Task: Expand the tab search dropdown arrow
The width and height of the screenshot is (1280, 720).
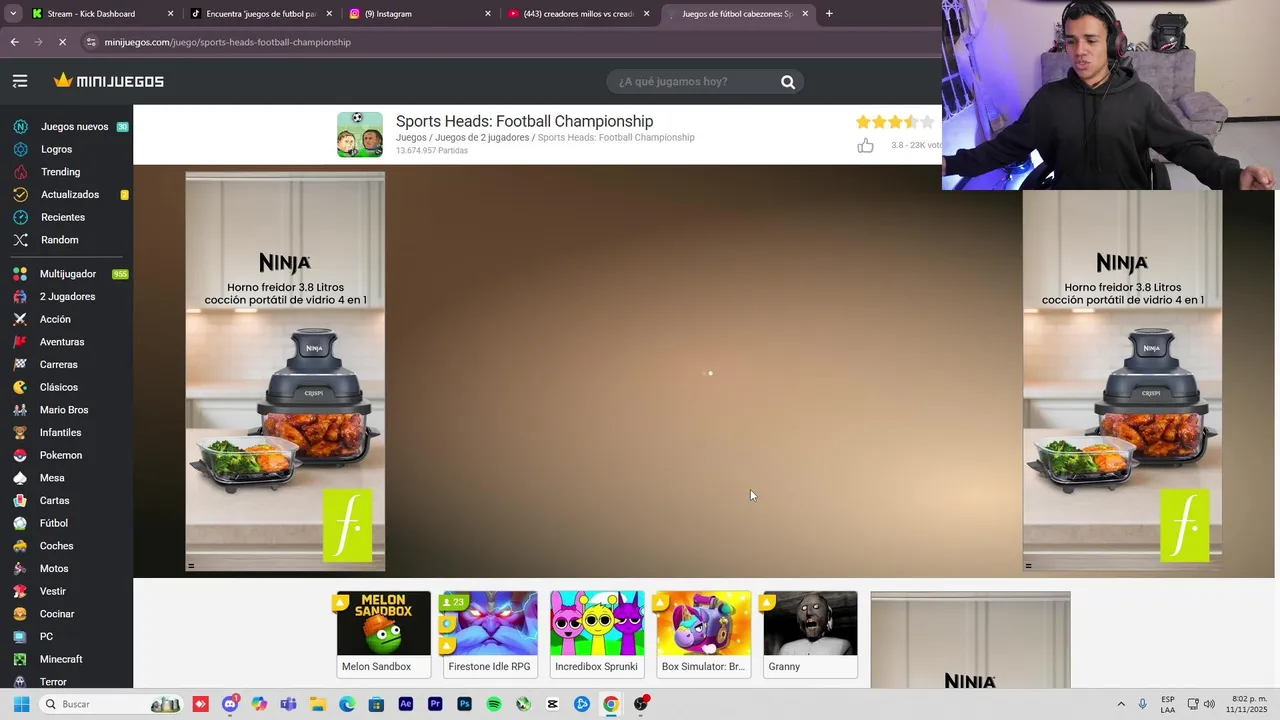Action: point(13,14)
